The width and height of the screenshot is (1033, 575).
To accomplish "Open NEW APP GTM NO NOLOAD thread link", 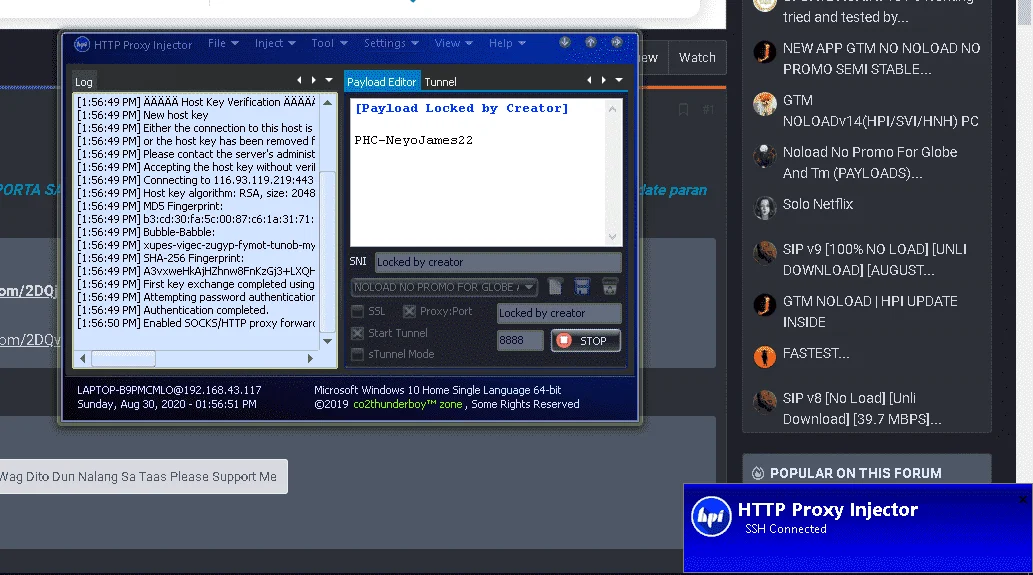I will (881, 59).
